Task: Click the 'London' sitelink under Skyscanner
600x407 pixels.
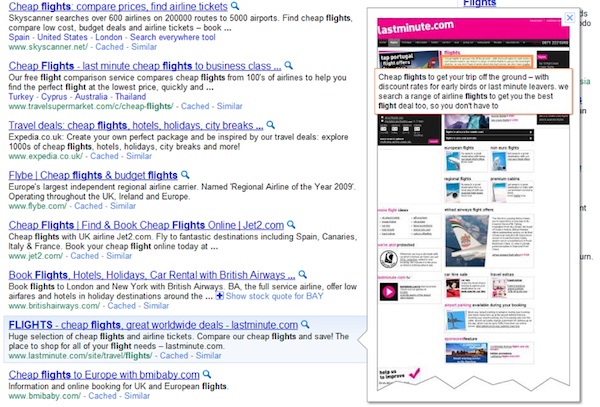Action: click(127, 37)
